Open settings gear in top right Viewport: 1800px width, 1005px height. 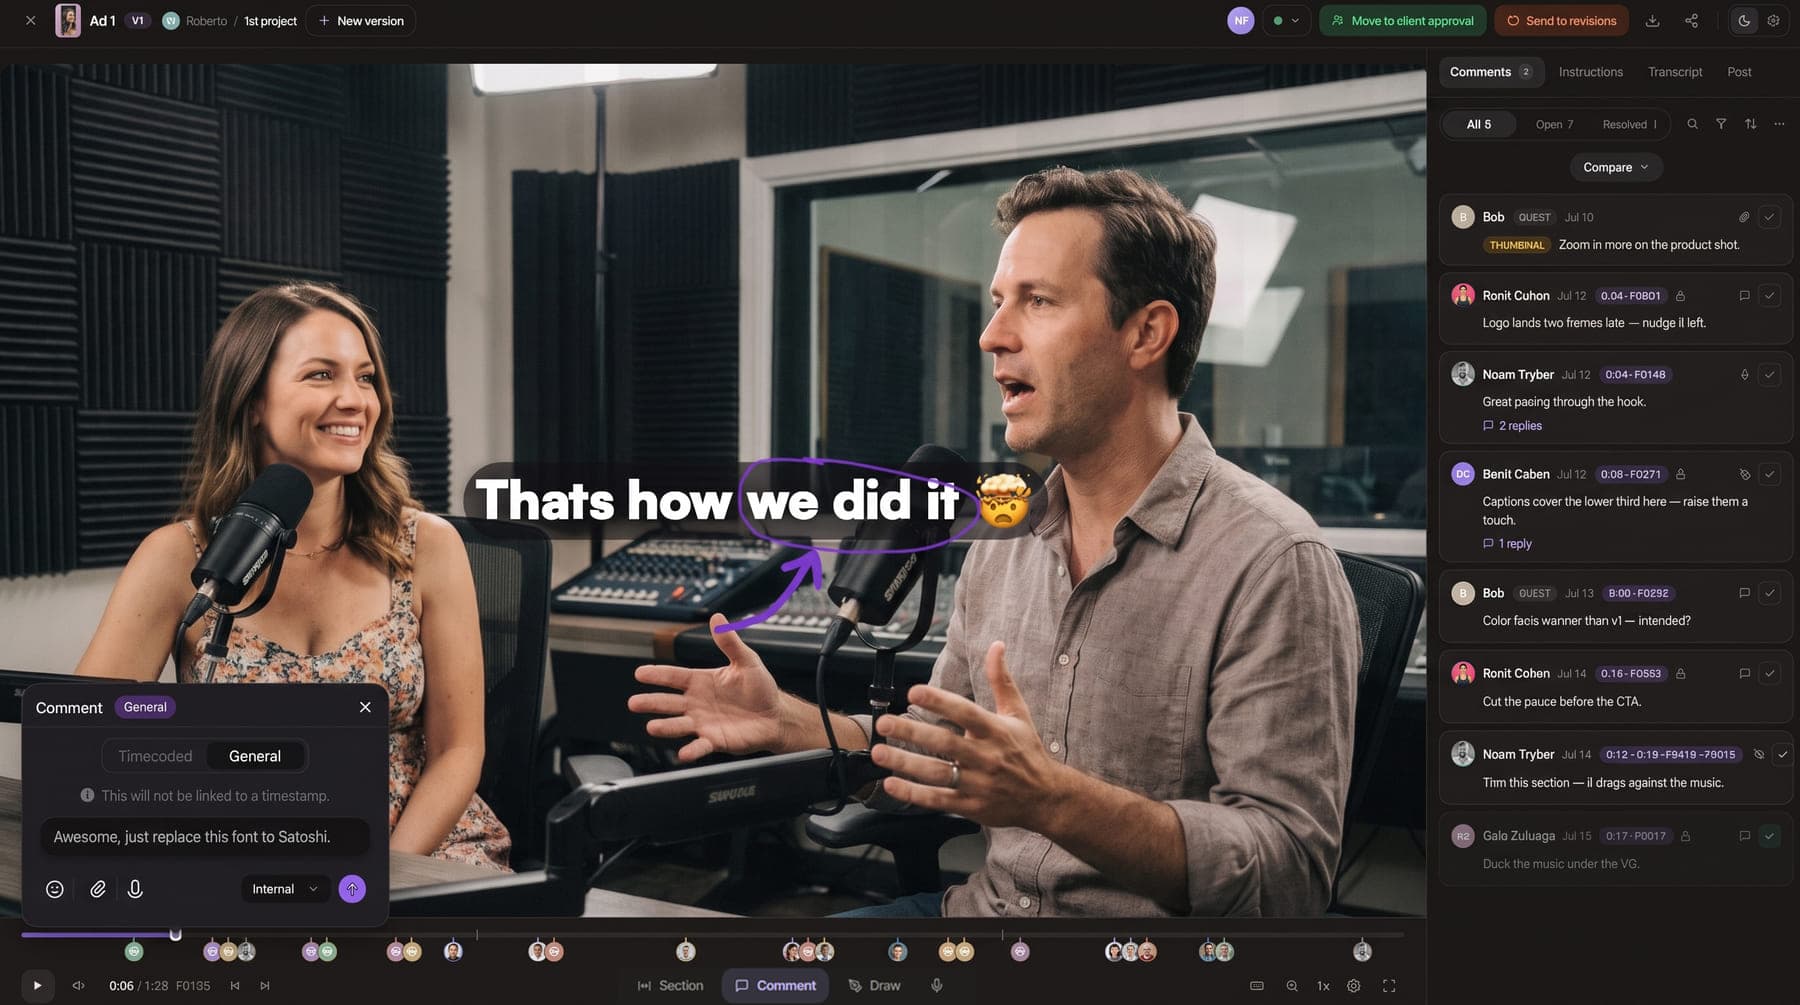pos(1773,21)
